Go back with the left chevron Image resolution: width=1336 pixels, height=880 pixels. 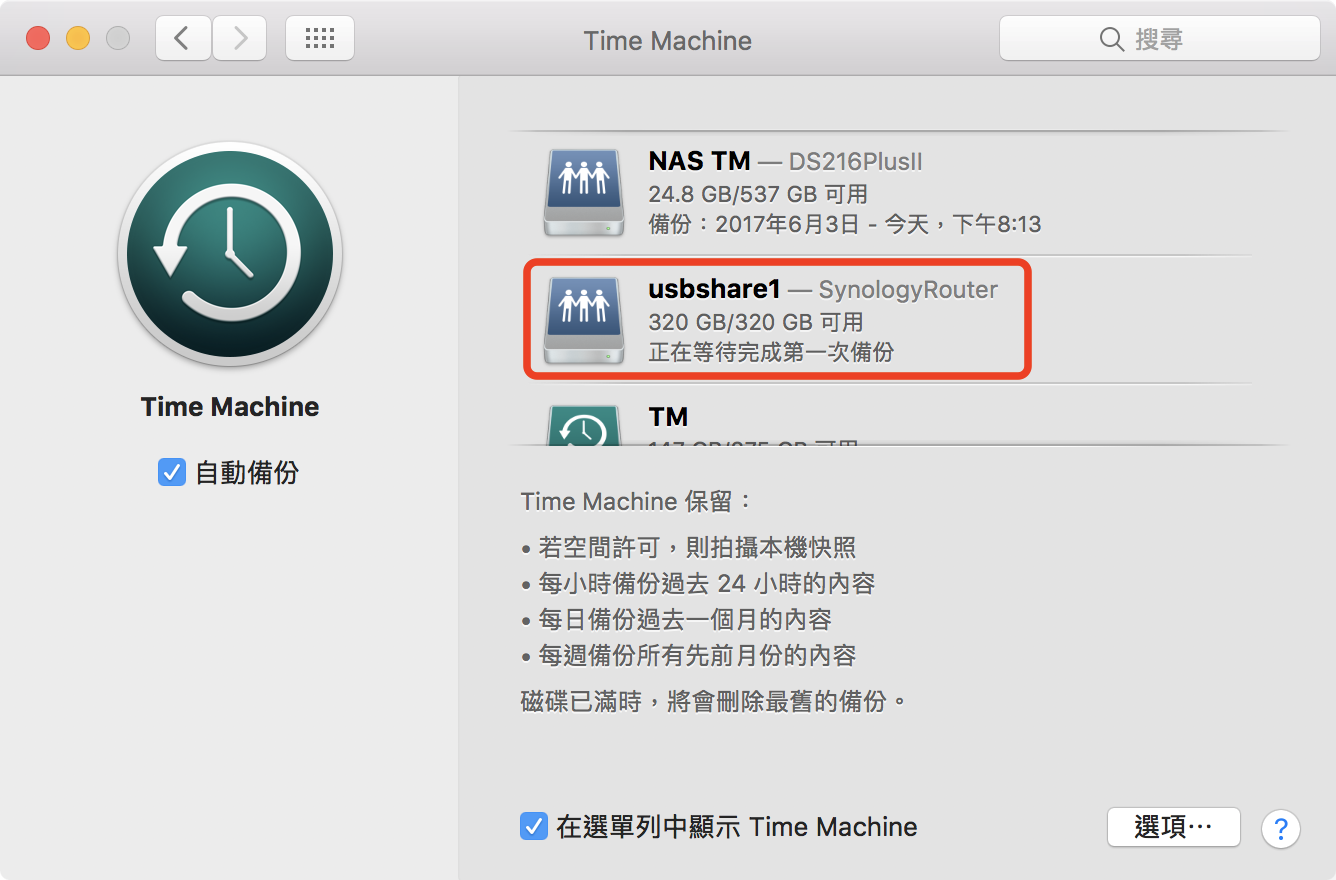(x=182, y=39)
